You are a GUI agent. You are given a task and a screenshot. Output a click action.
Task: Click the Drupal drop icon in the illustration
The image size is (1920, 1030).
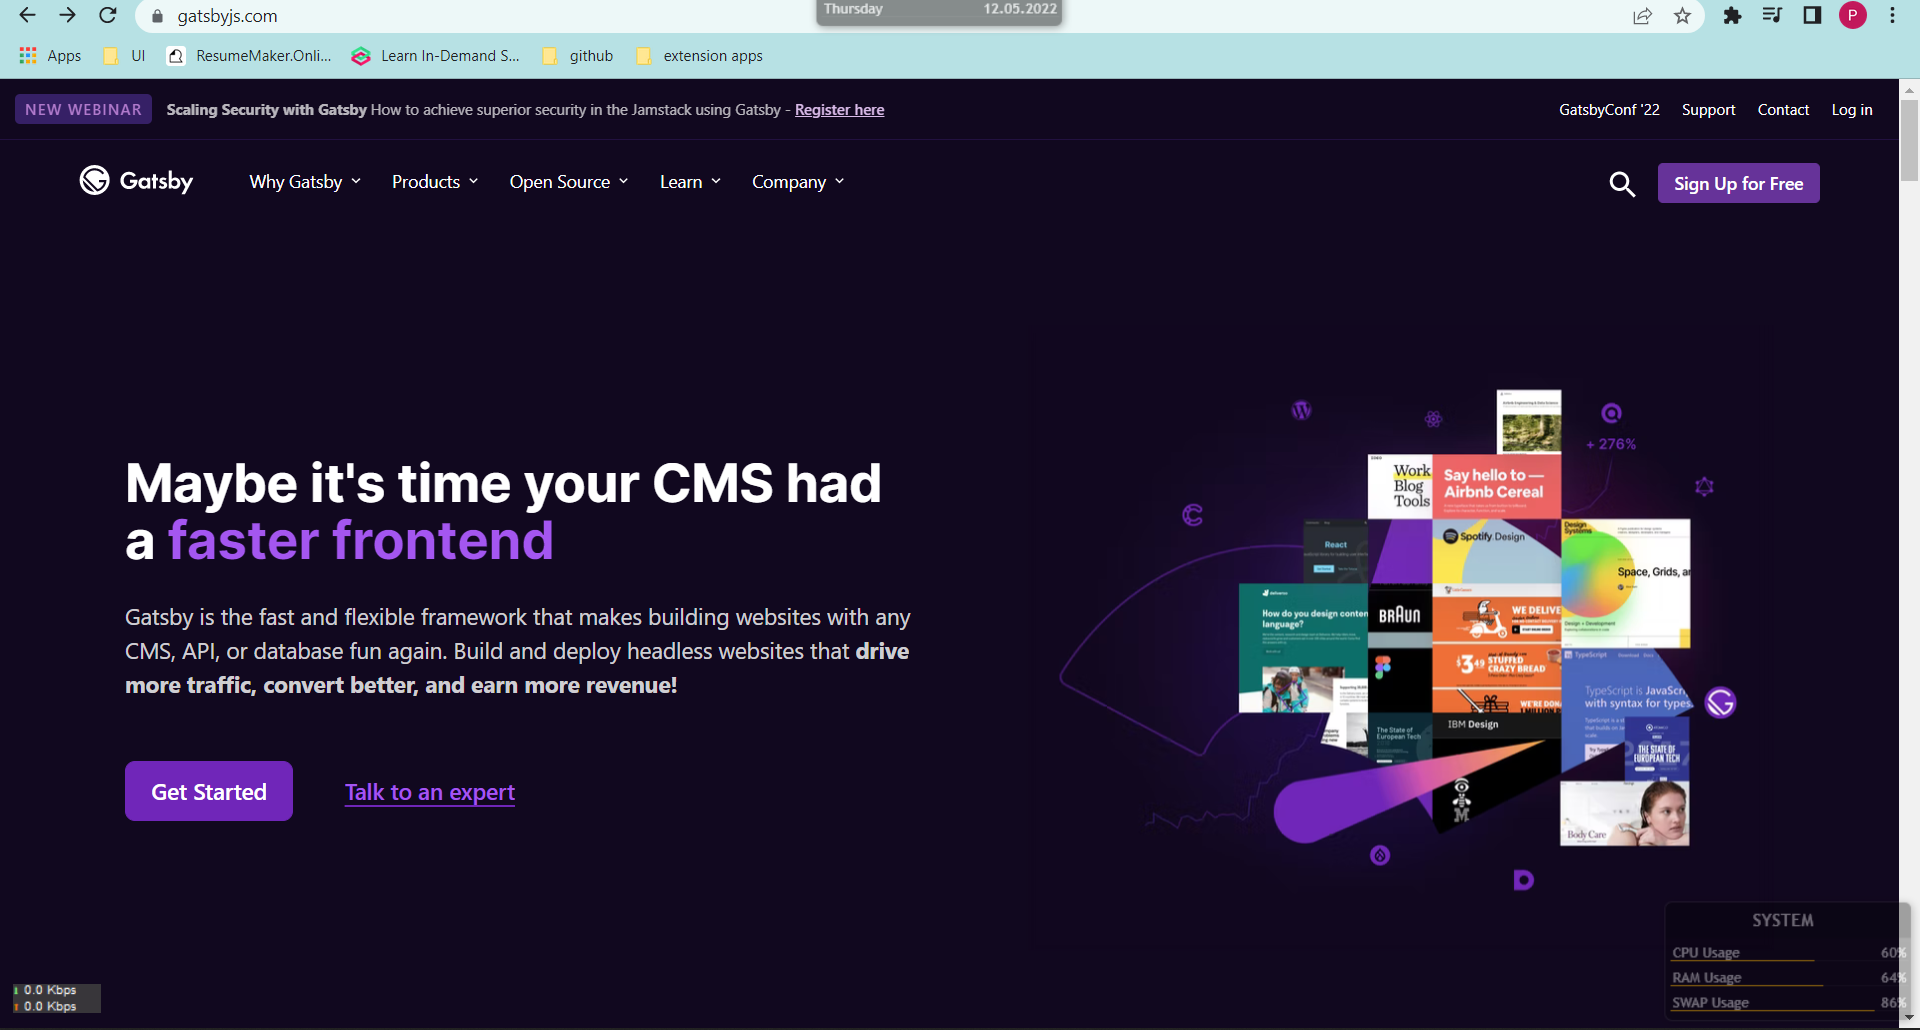1380,855
